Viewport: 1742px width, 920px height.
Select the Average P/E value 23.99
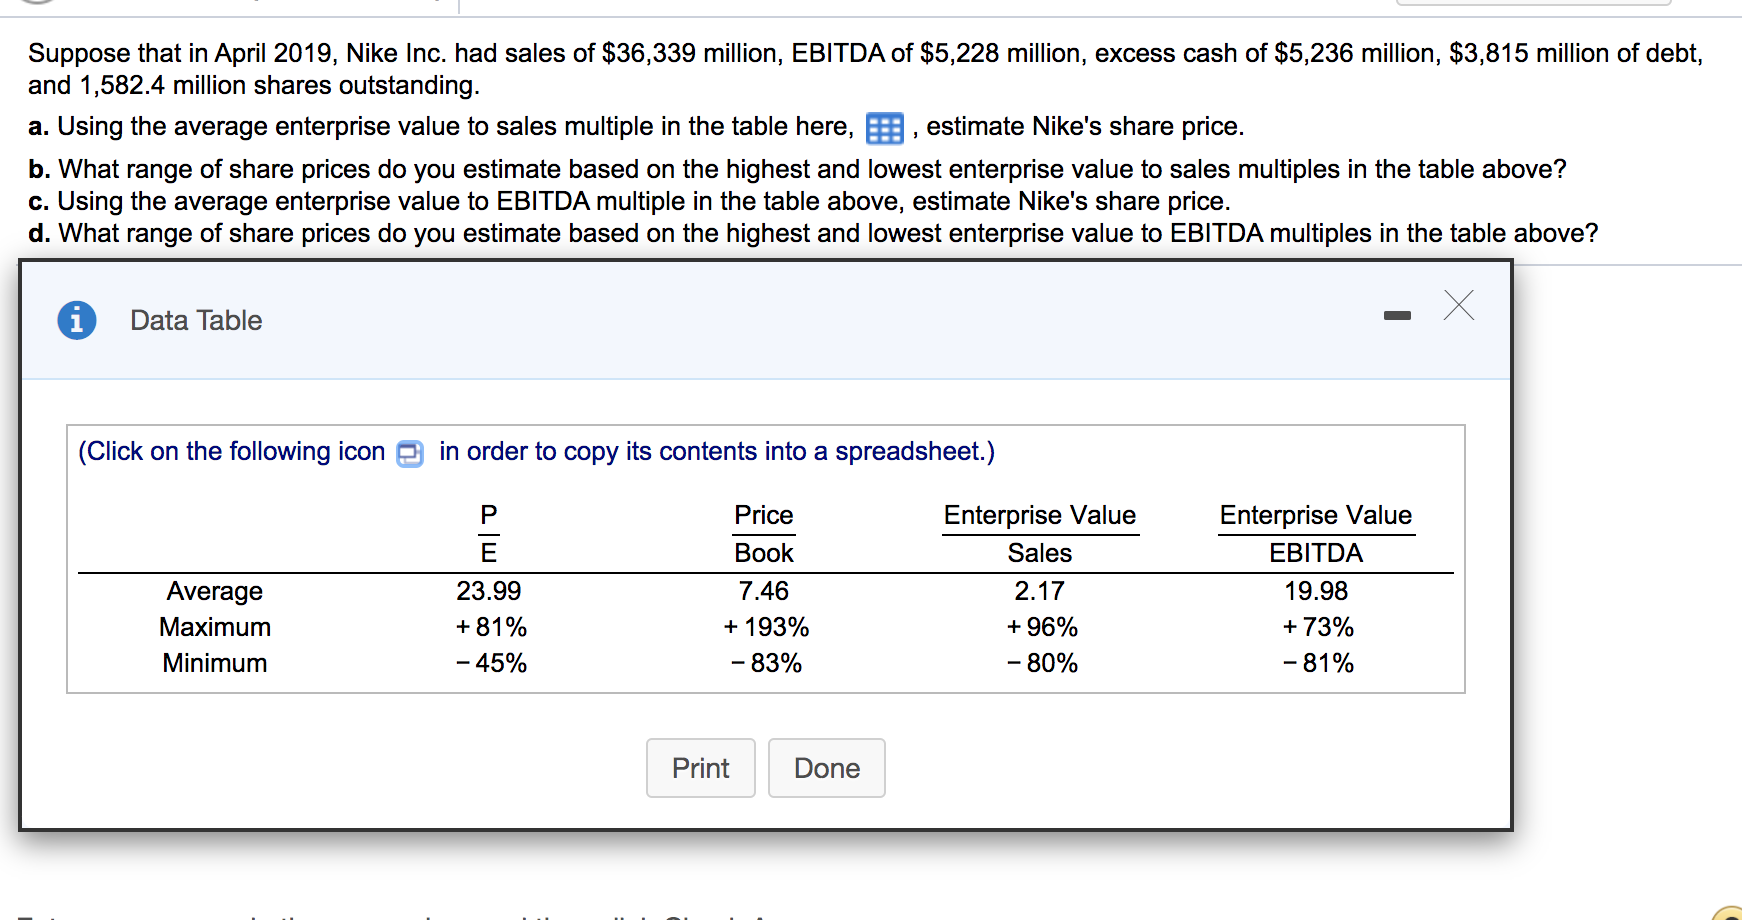pos(489,591)
